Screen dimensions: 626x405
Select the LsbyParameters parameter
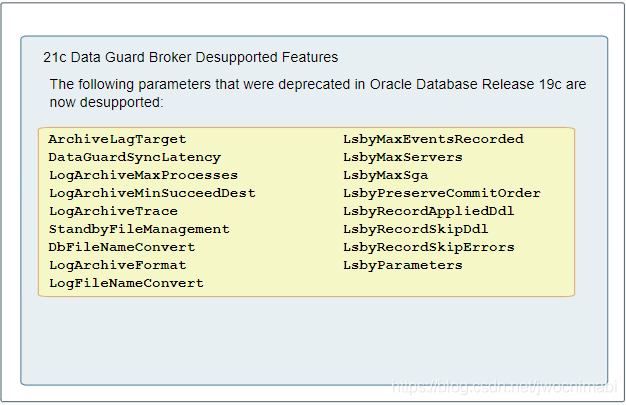click(x=402, y=265)
